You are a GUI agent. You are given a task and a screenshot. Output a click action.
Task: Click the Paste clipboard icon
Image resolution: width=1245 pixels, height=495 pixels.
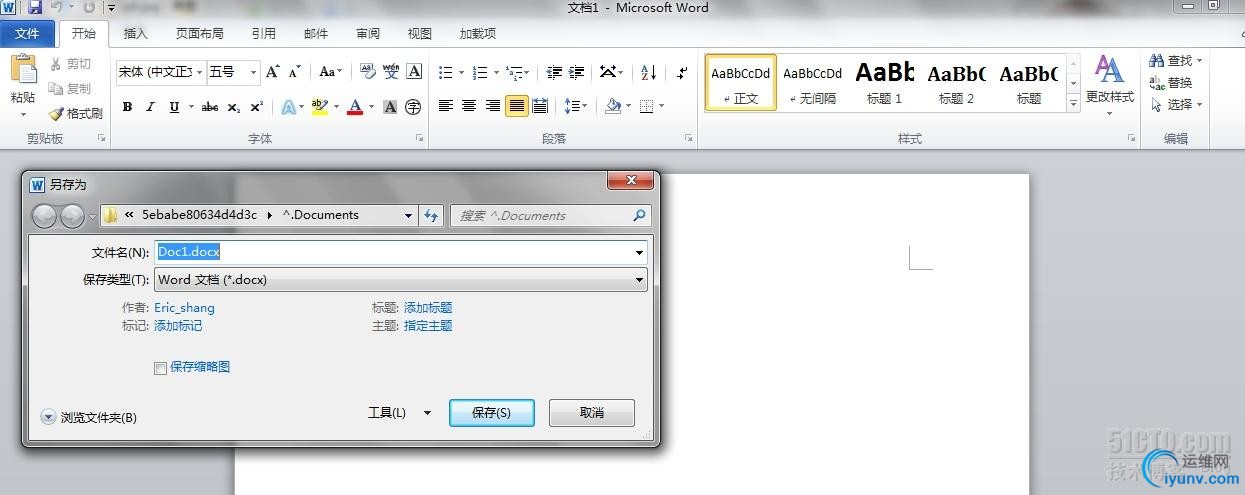pyautogui.click(x=22, y=70)
